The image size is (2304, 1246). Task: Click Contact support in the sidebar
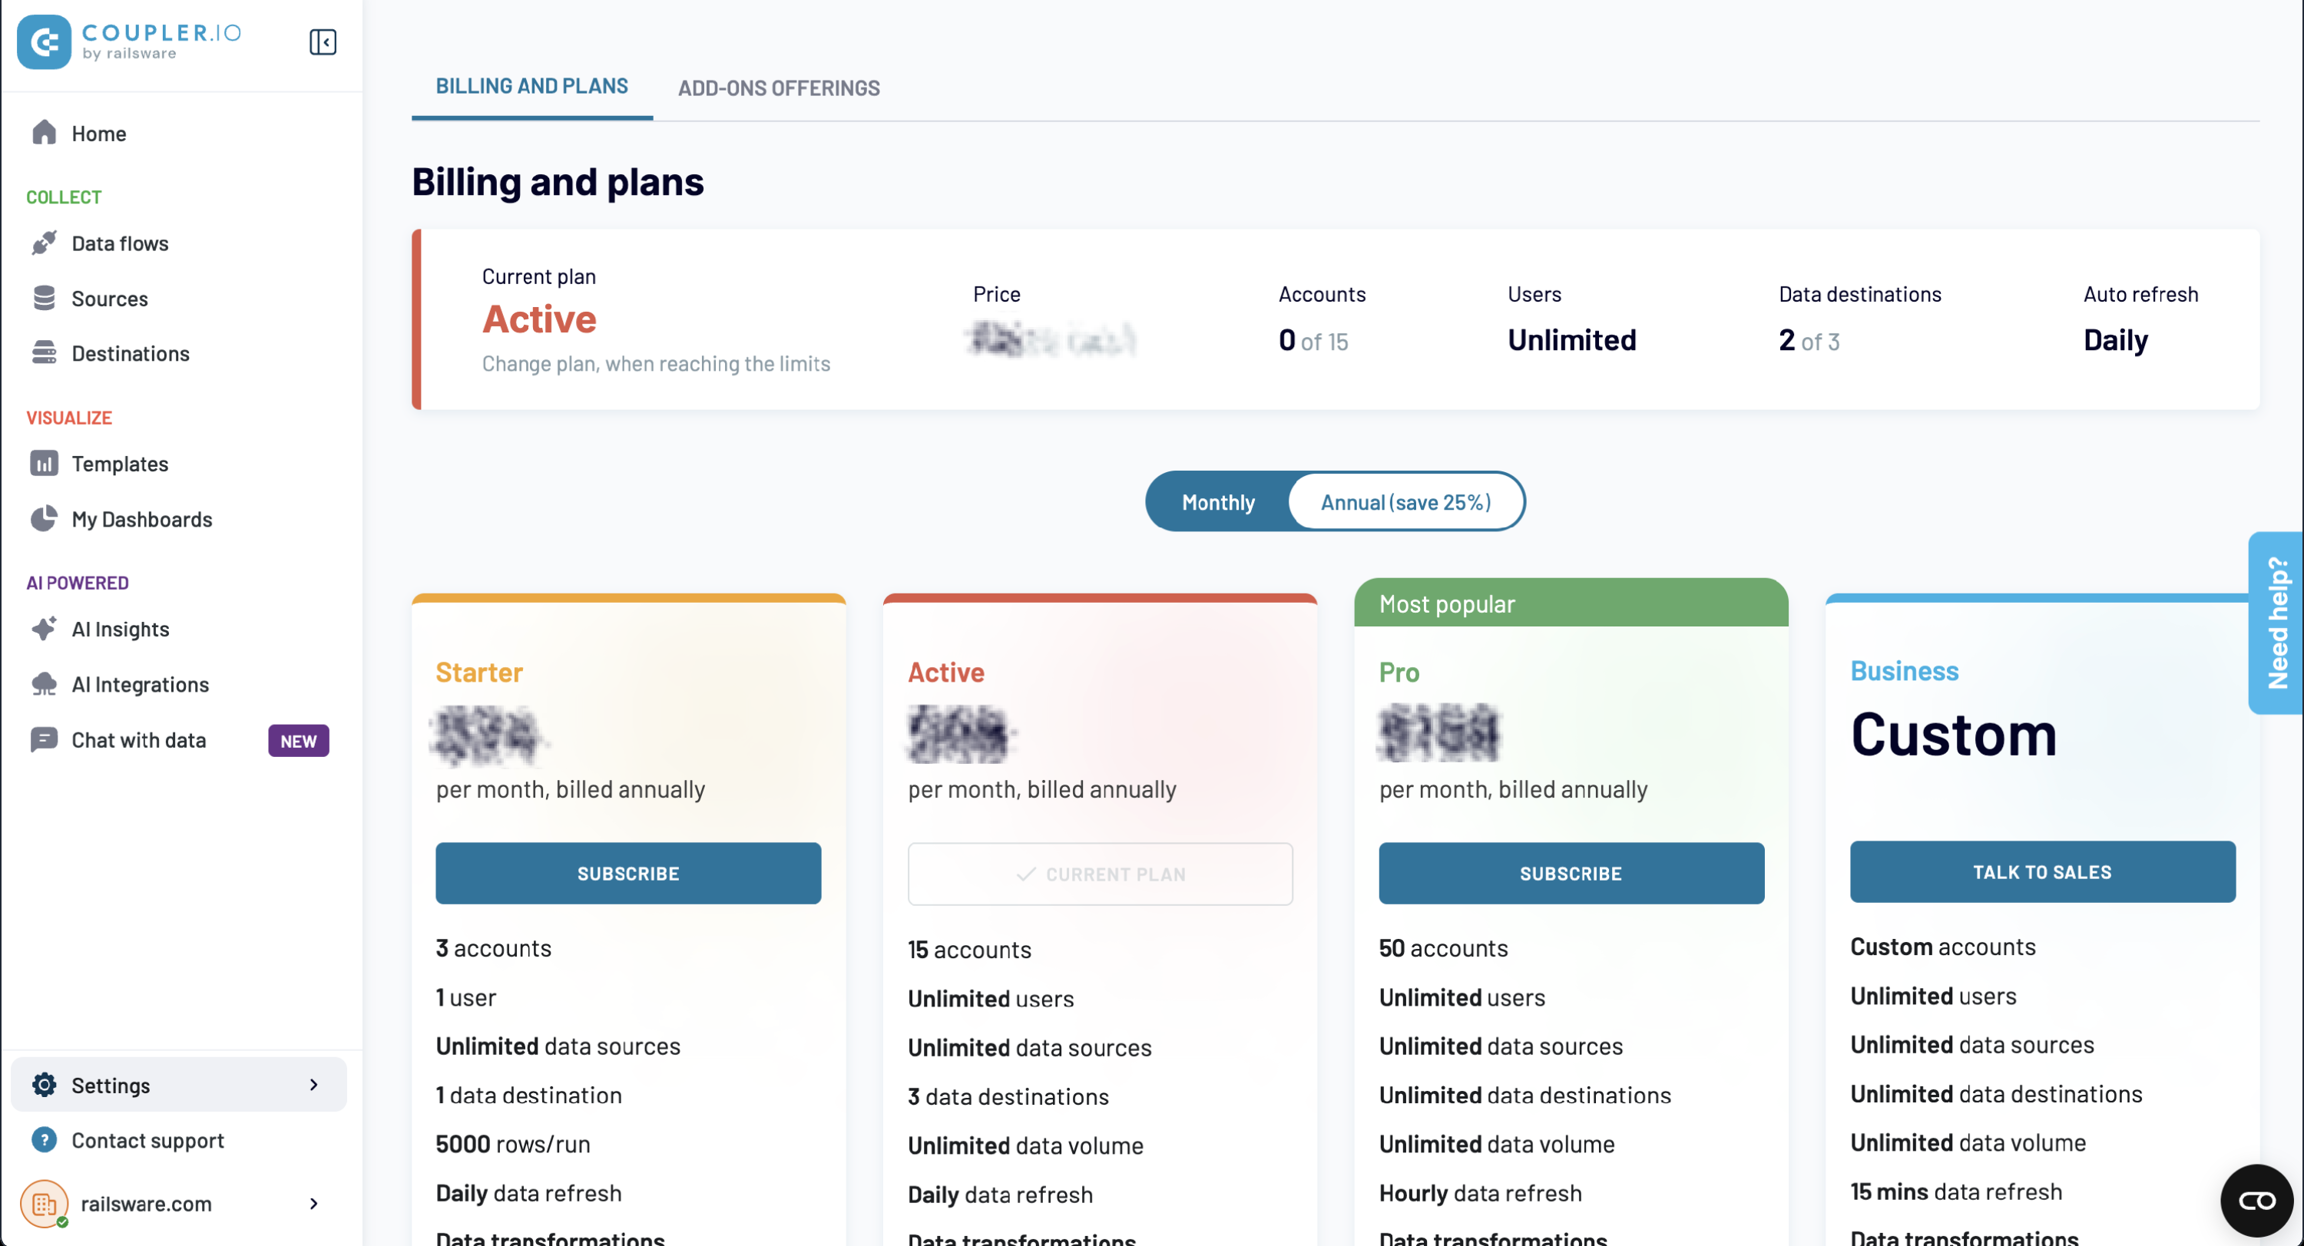click(147, 1140)
